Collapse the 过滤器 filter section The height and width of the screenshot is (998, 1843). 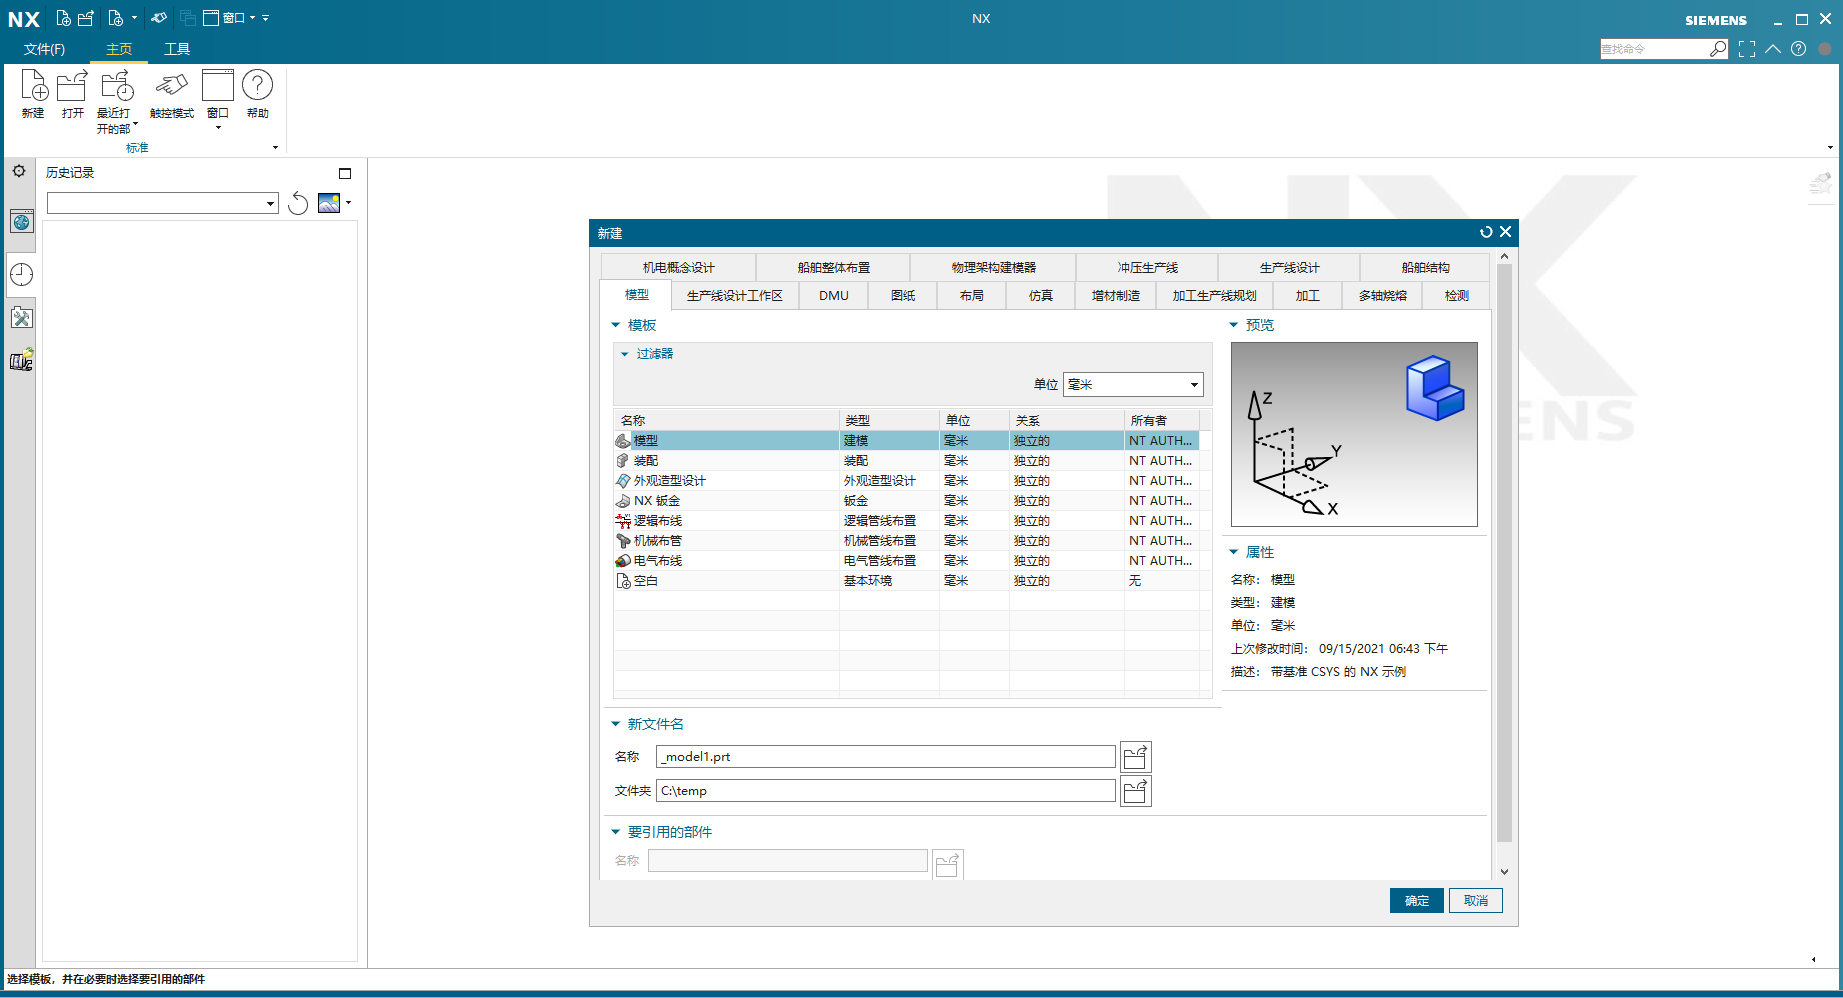[625, 354]
